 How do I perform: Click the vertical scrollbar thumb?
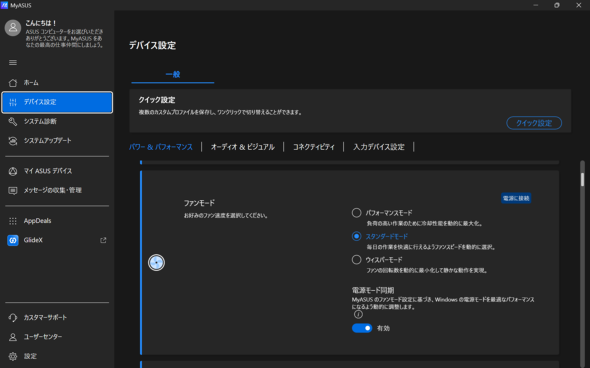pos(582,179)
